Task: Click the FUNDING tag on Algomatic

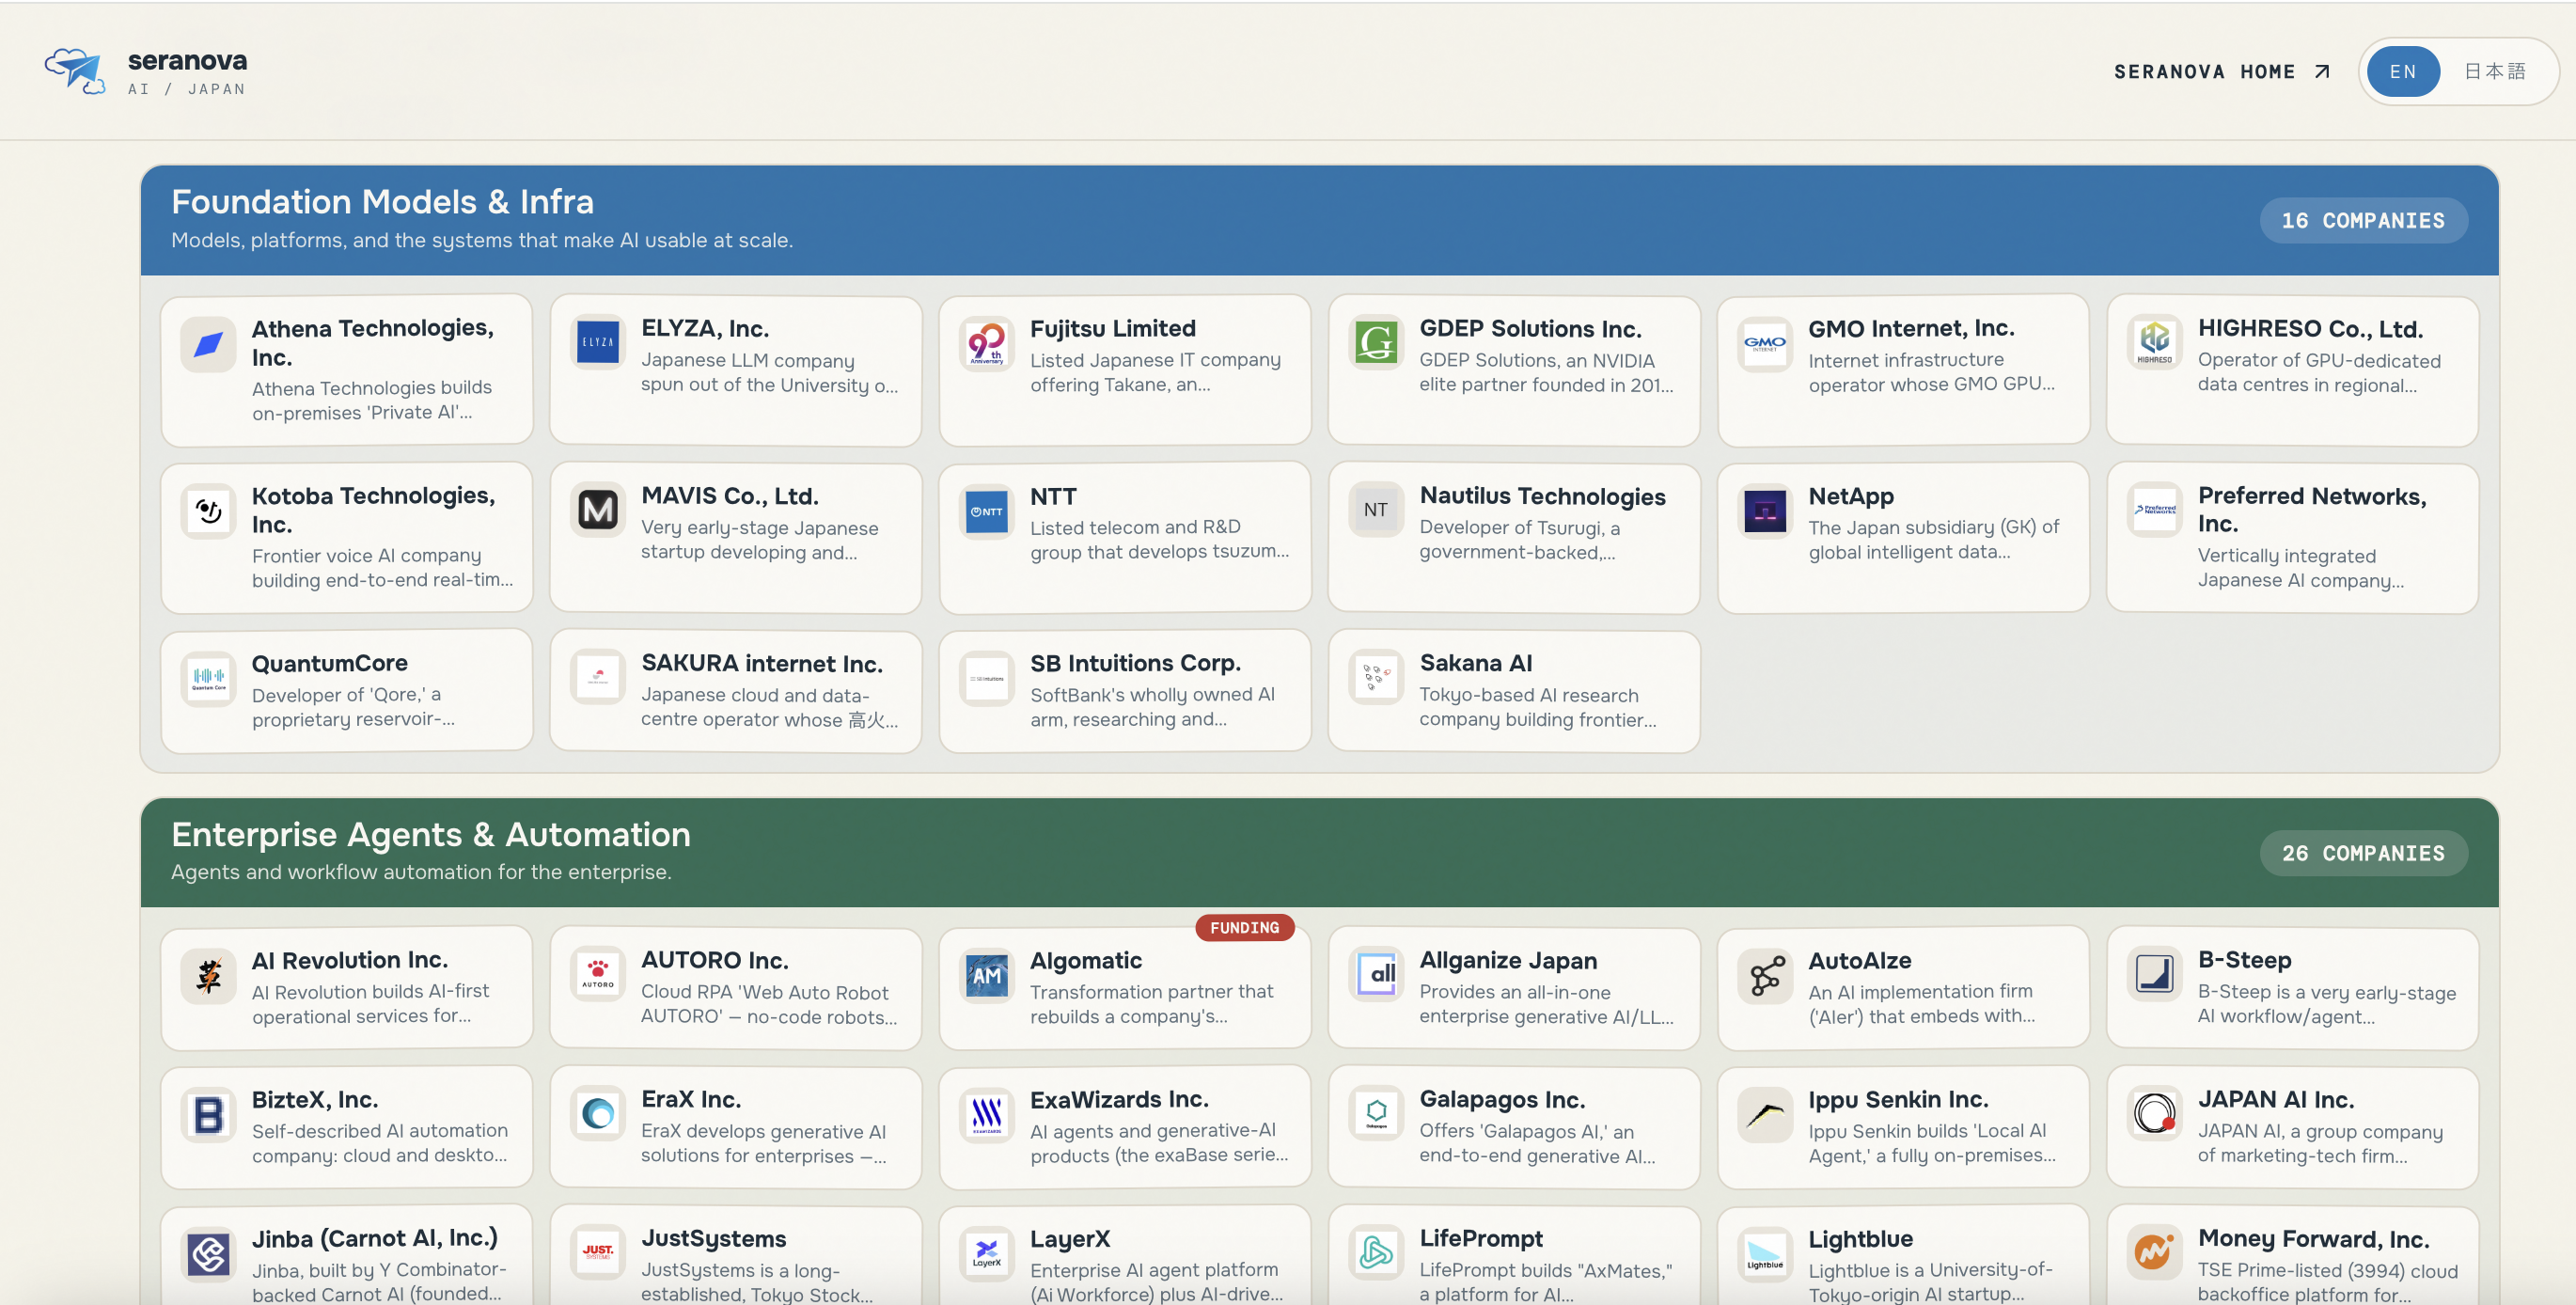Action: click(x=1245, y=928)
